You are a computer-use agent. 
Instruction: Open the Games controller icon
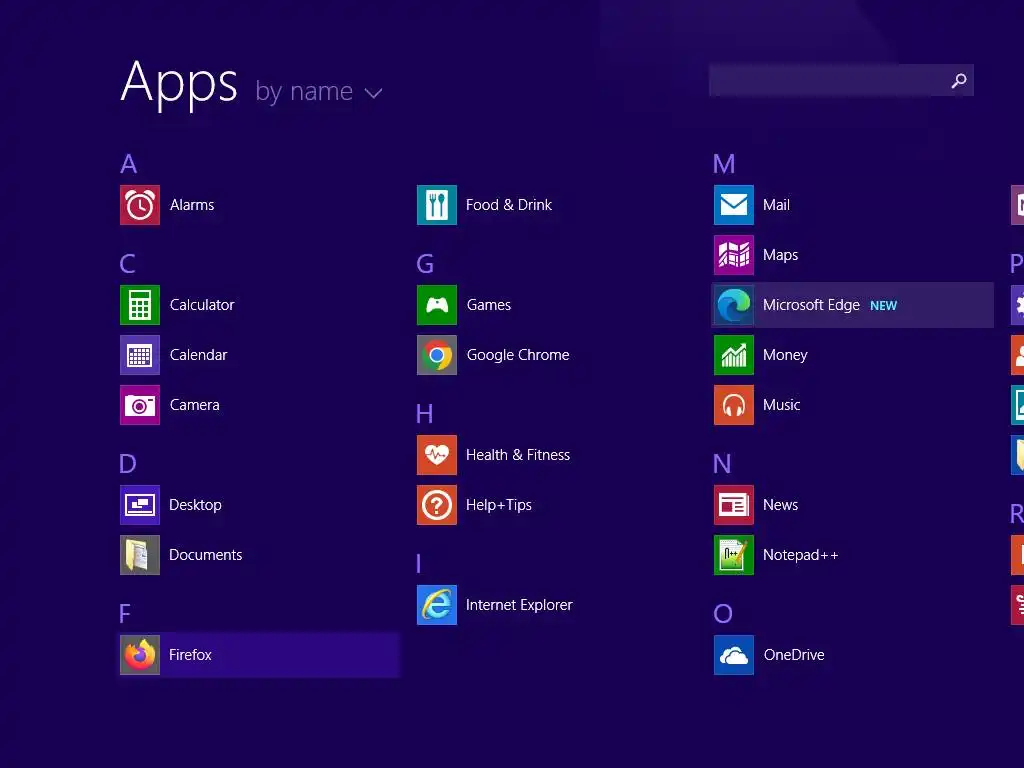(437, 305)
